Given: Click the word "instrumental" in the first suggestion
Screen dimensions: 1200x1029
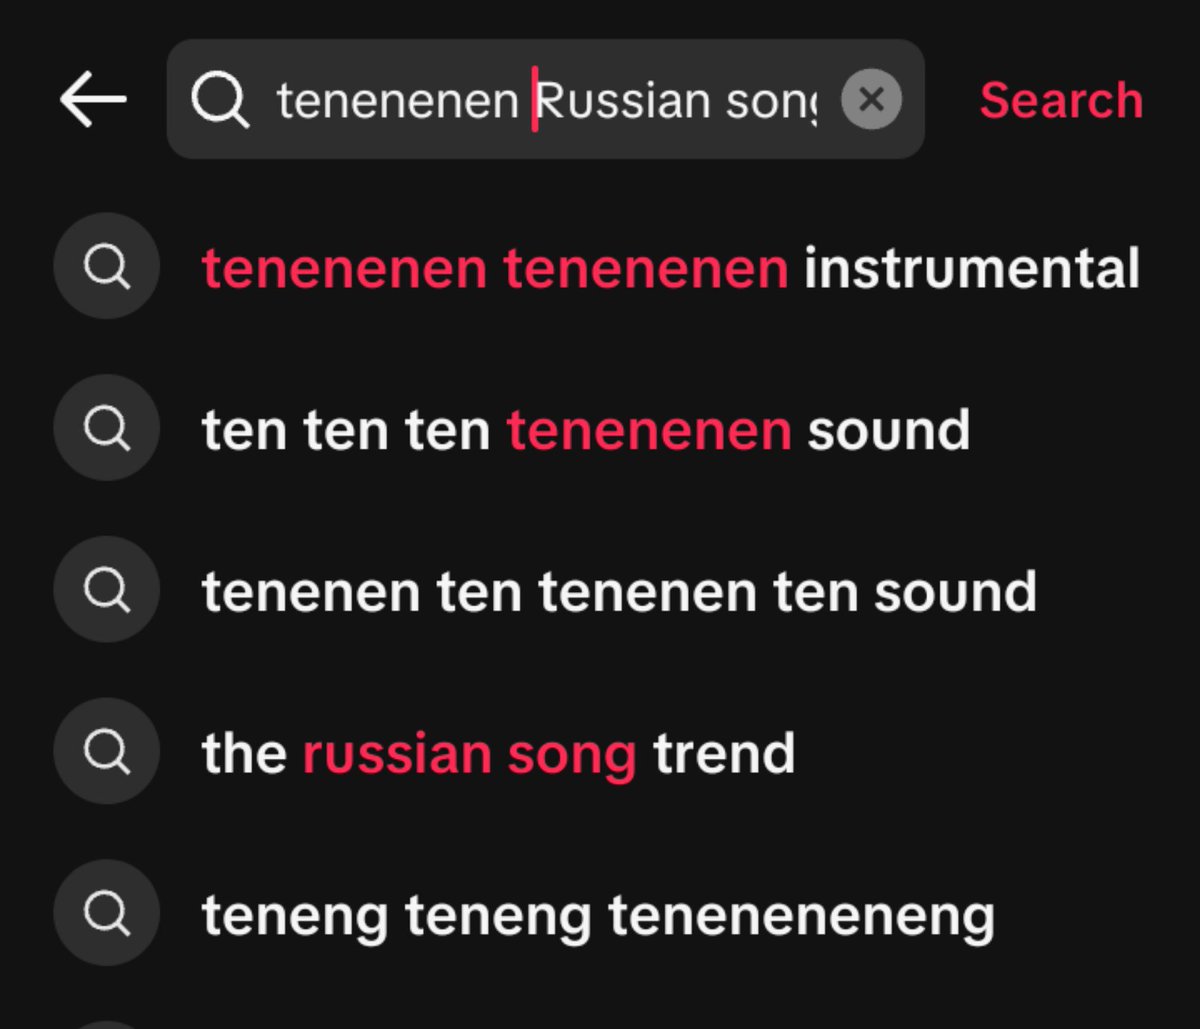Looking at the screenshot, I should [971, 268].
